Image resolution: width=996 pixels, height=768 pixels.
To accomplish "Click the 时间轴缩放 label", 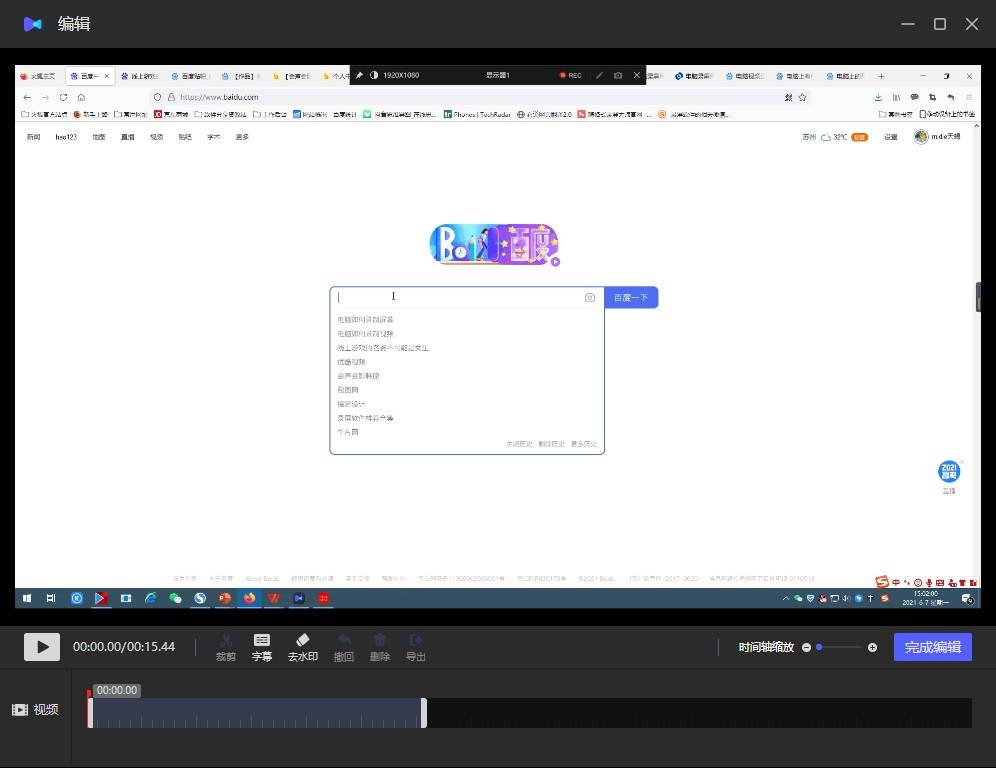I will 766,647.
